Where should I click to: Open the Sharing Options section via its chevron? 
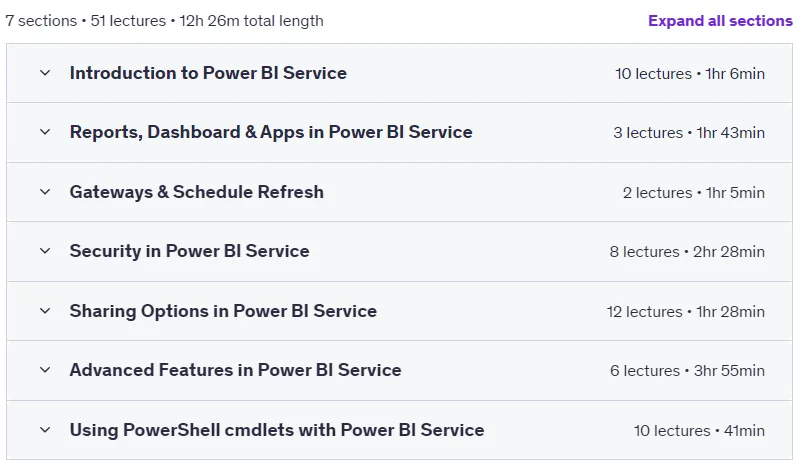45,311
